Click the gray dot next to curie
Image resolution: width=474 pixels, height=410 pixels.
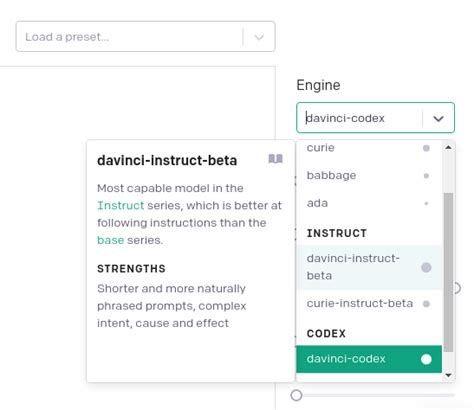(426, 148)
